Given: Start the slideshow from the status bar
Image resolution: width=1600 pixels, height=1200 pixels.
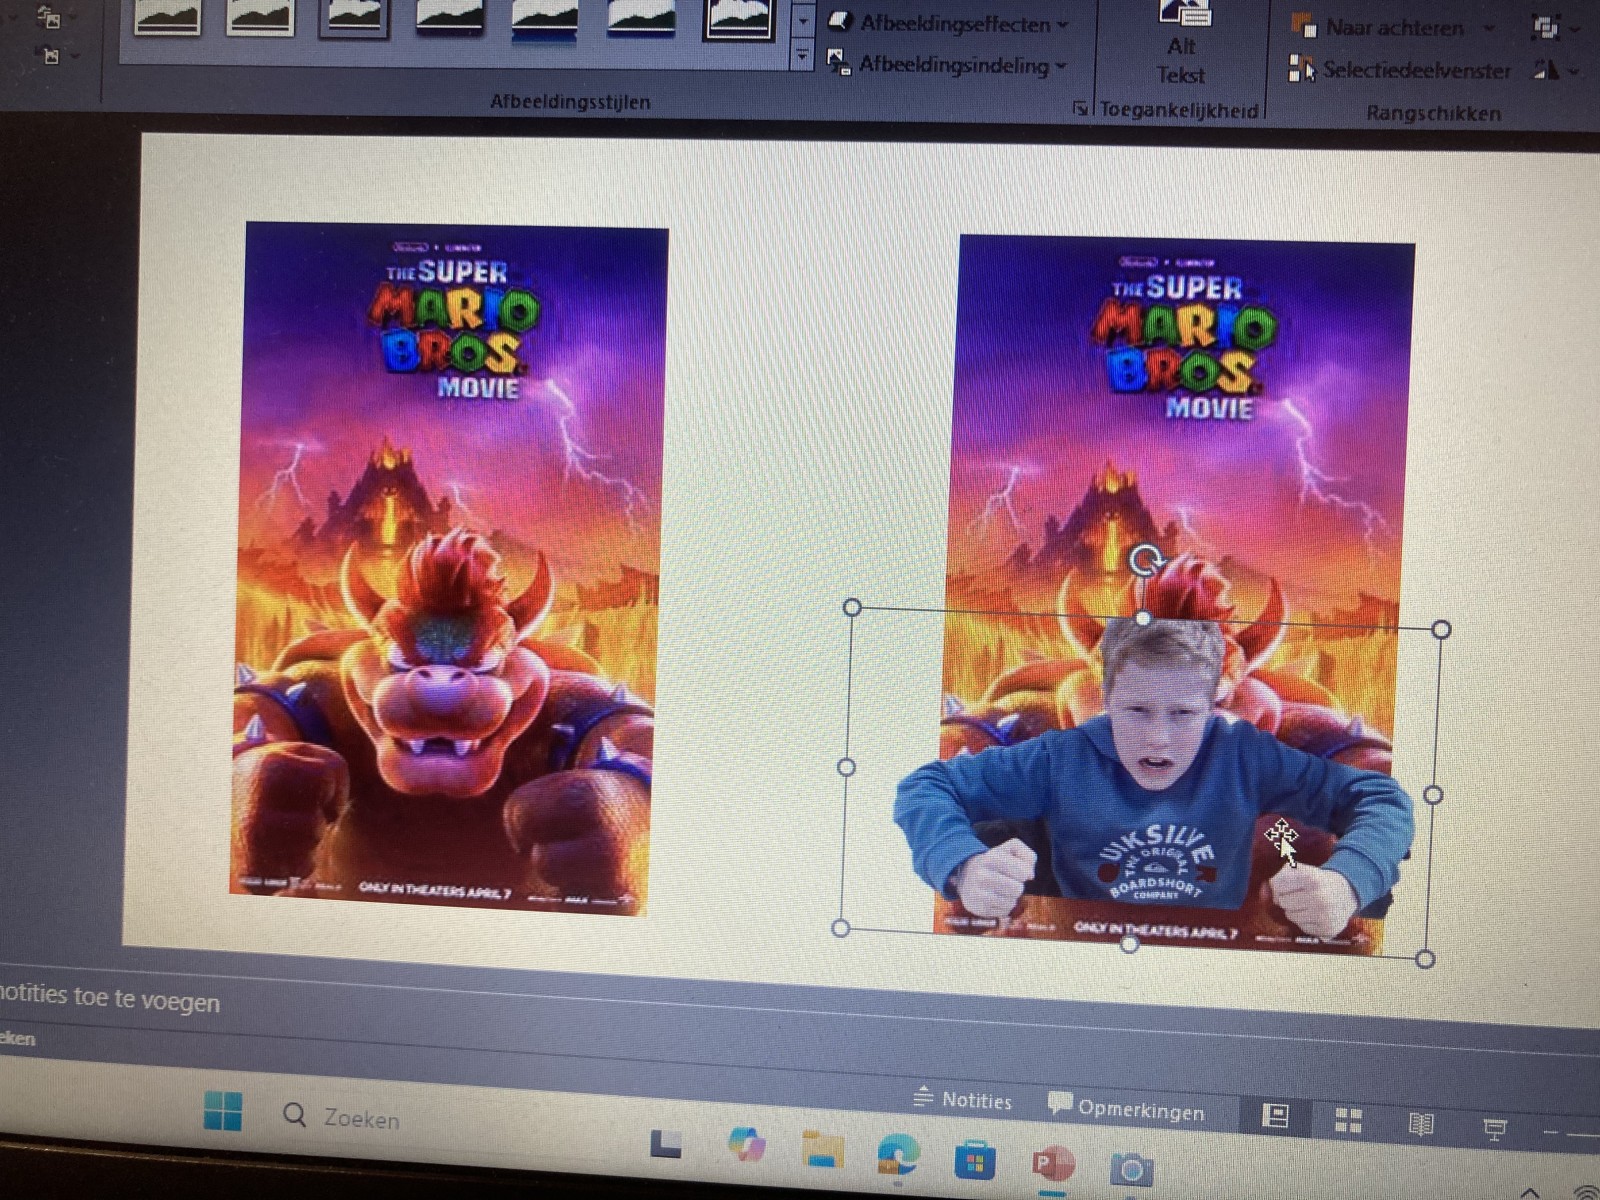Looking at the screenshot, I should 1495,1129.
